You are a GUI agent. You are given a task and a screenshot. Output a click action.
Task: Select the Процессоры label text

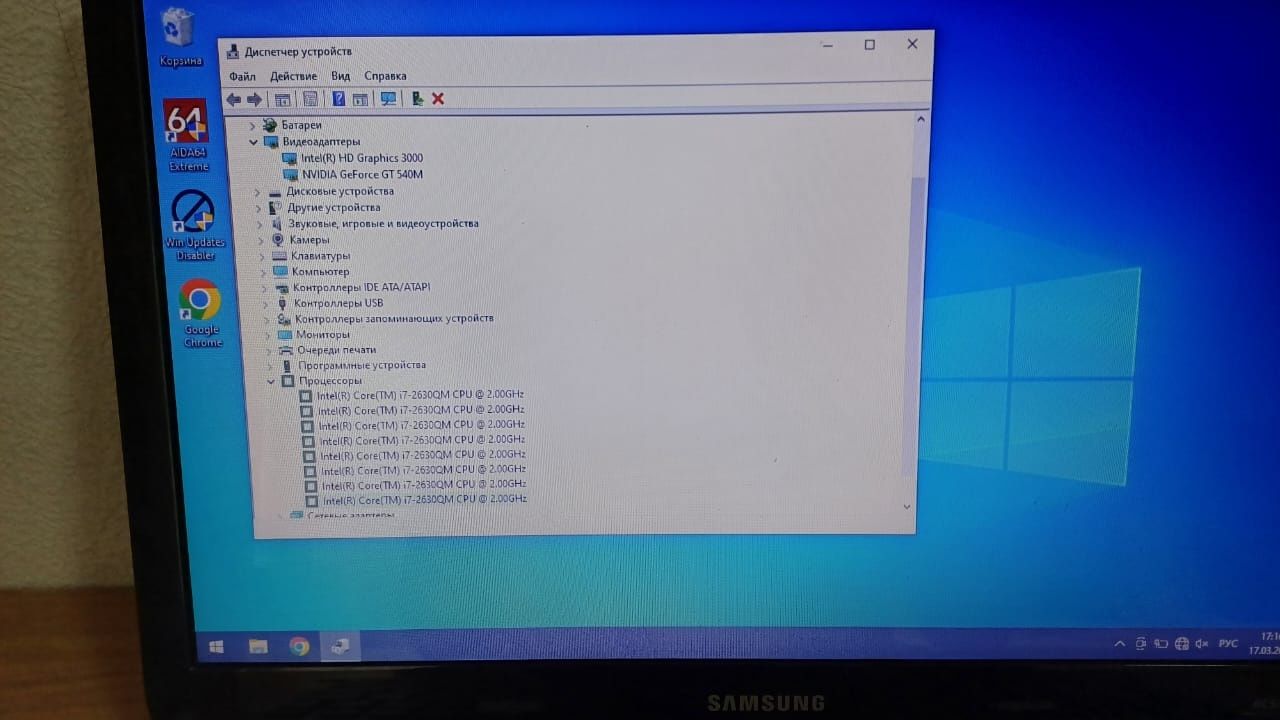[330, 381]
